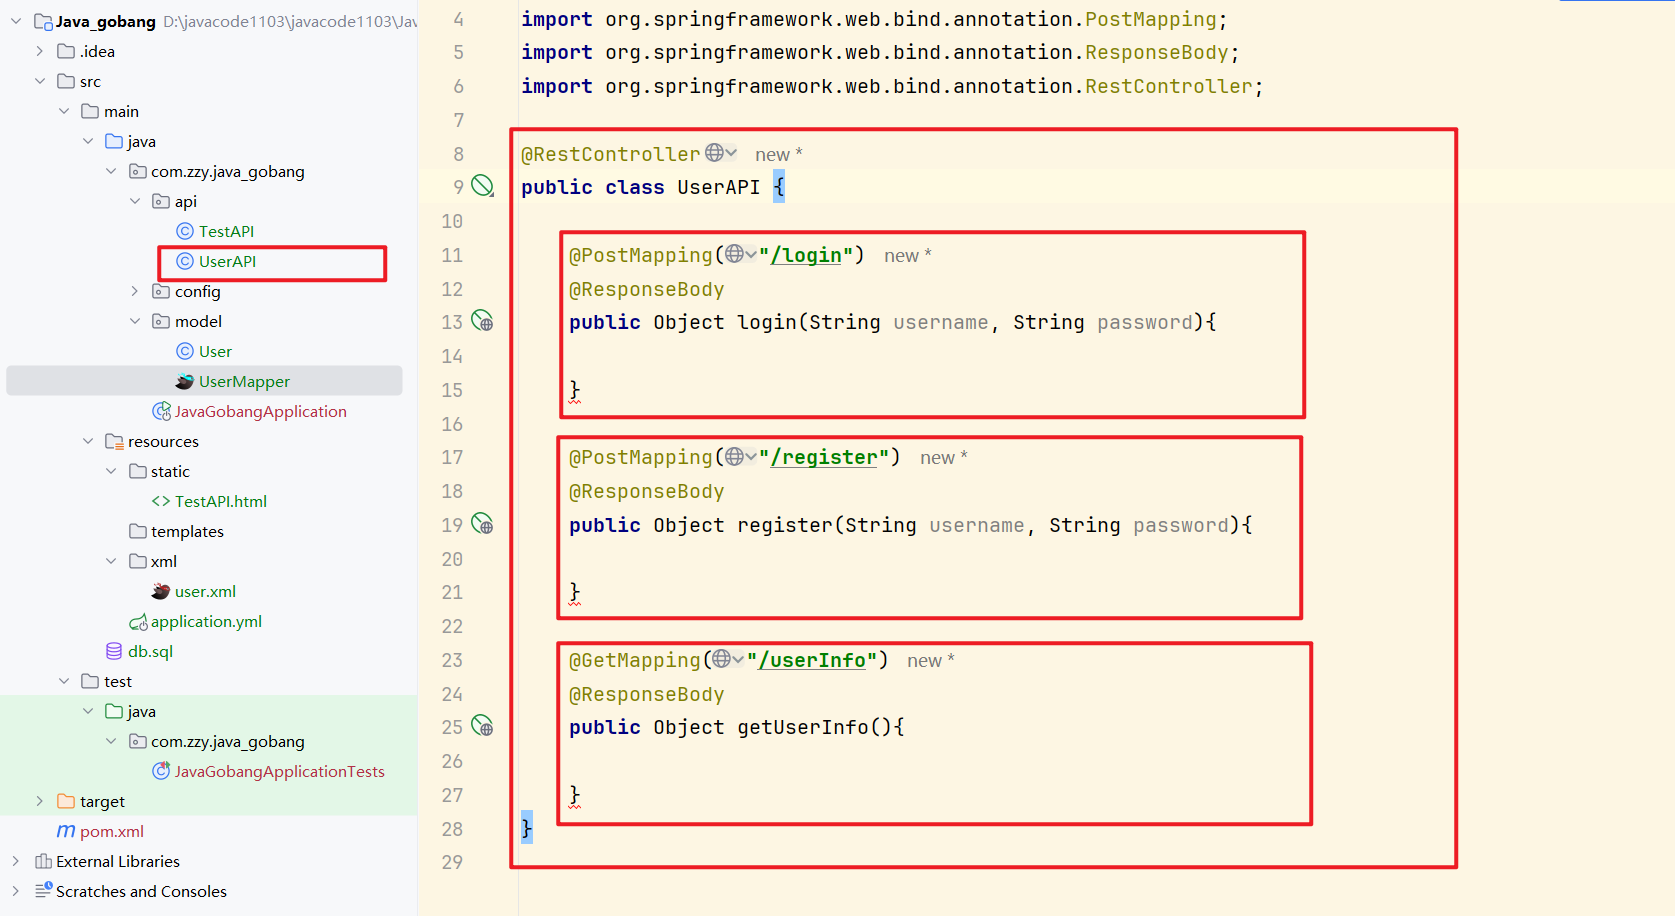Click the Scratches and Consoles icon
Image resolution: width=1675 pixels, height=916 pixels.
[x=43, y=890]
